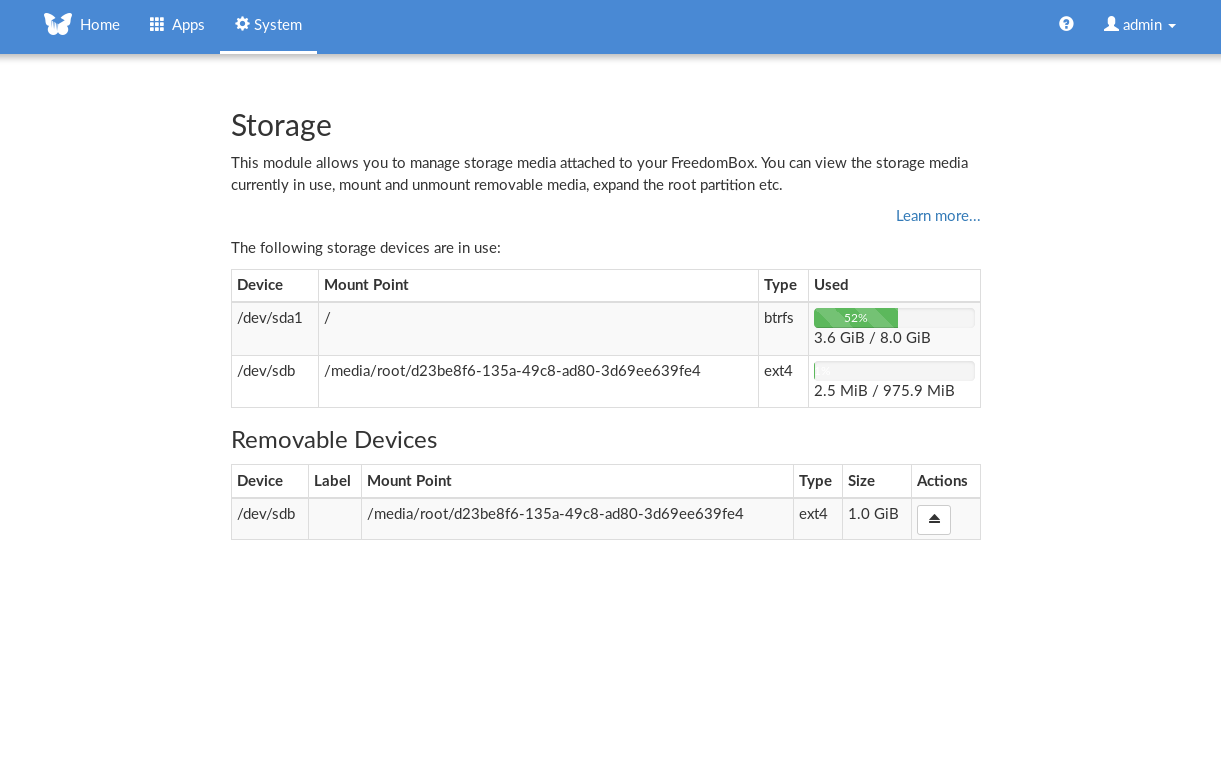Image resolution: width=1221 pixels, height=784 pixels.
Task: Eject the /dev/sdb removable device
Action: (x=933, y=519)
